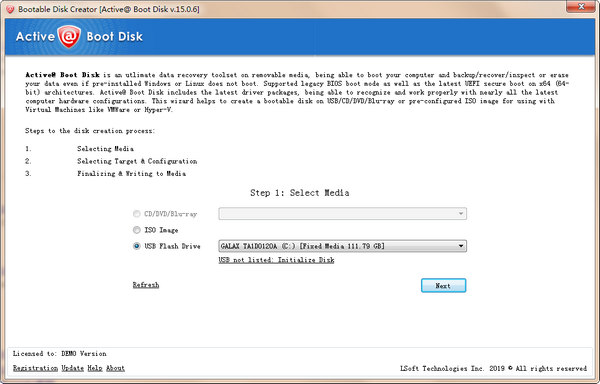Click the Active@ shield logo icon
Screen dimensions: 600x384
69,36
